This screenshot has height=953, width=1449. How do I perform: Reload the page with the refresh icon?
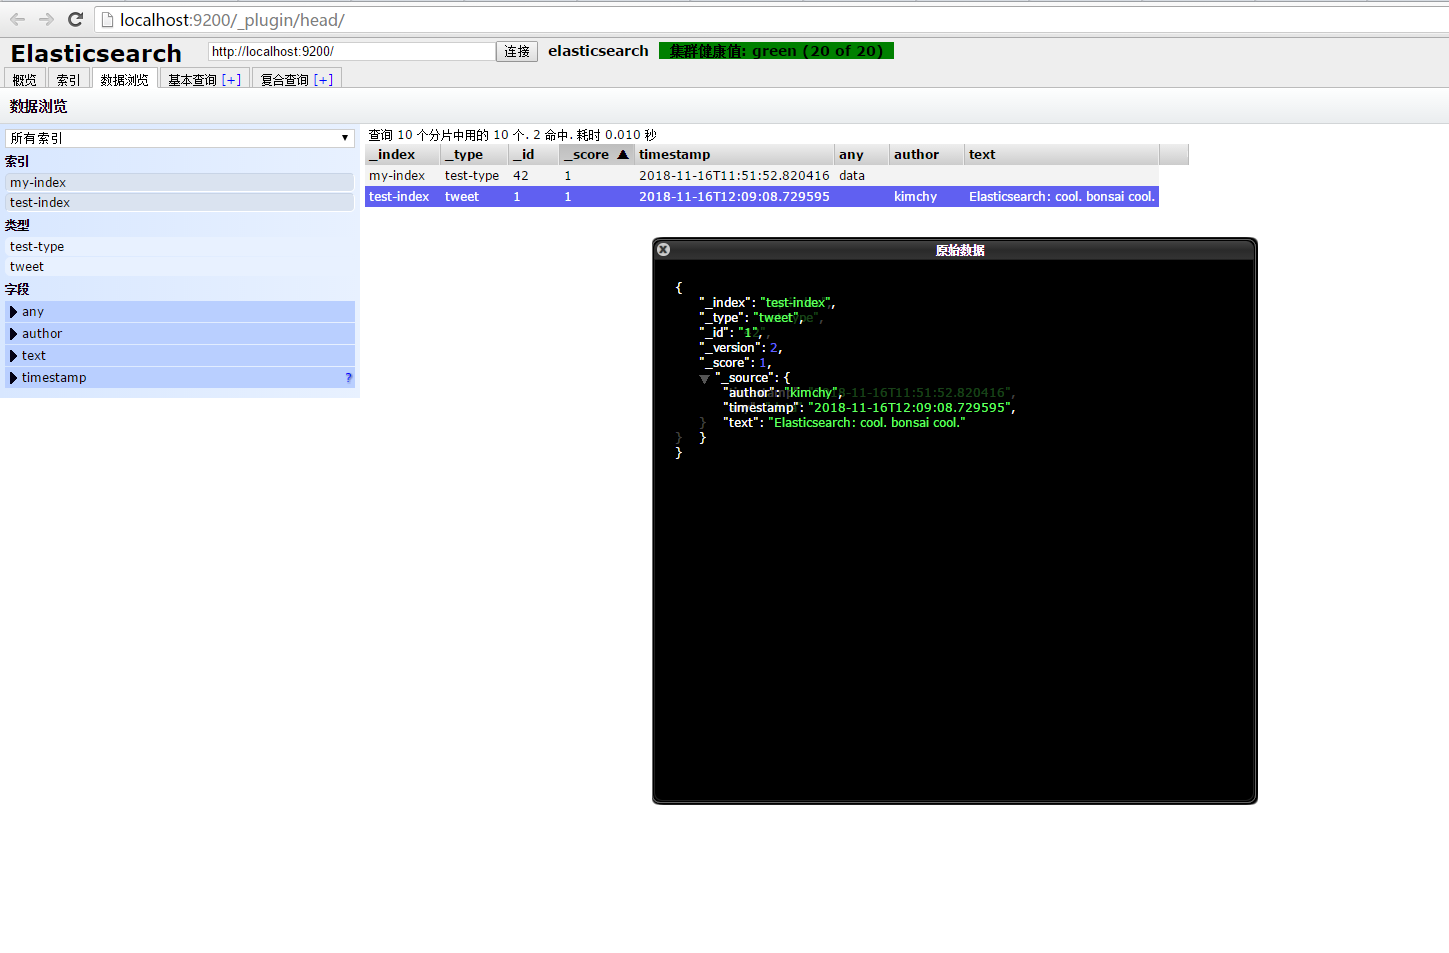[x=75, y=19]
